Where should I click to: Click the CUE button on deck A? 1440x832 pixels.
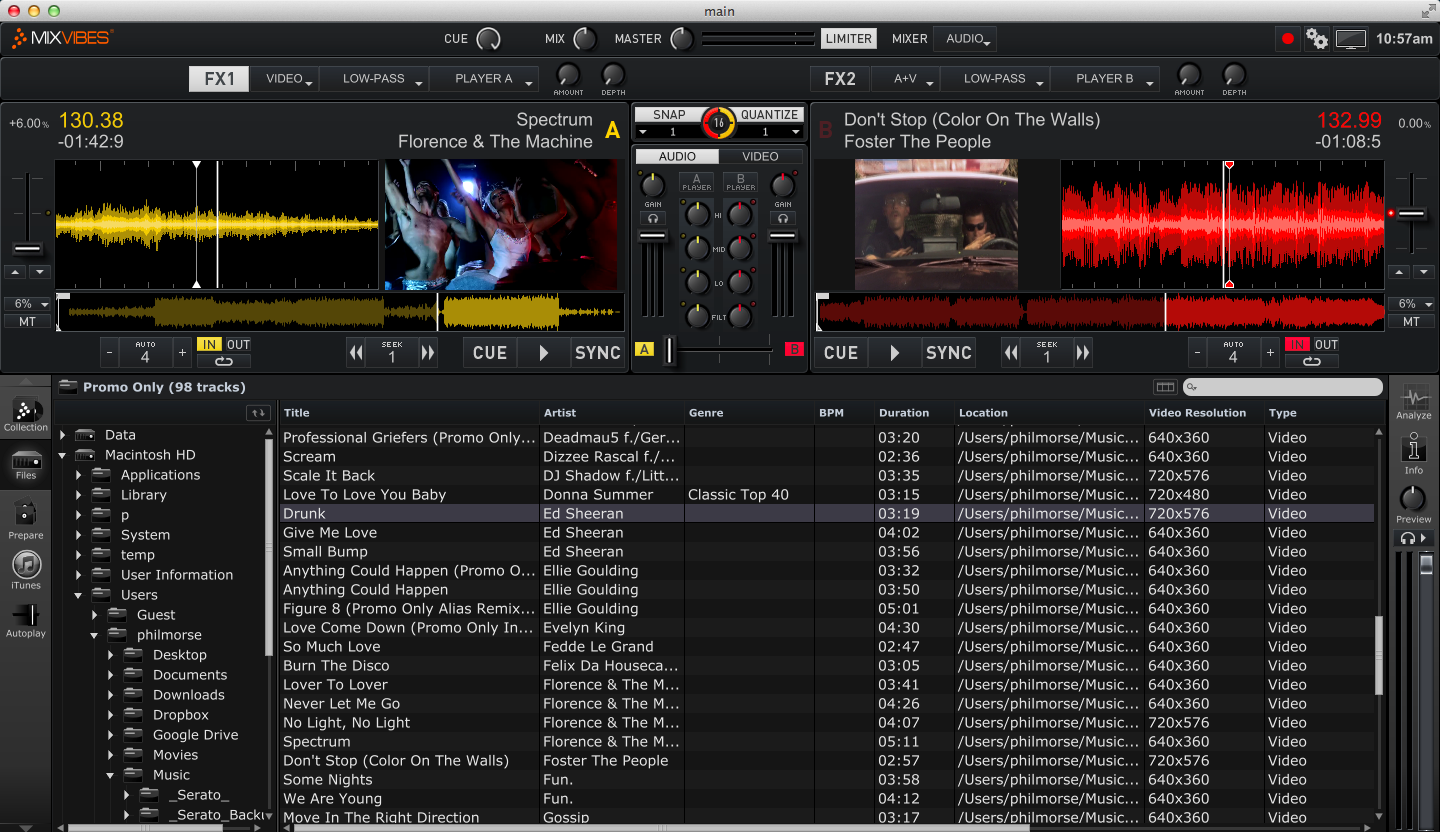[x=490, y=352]
